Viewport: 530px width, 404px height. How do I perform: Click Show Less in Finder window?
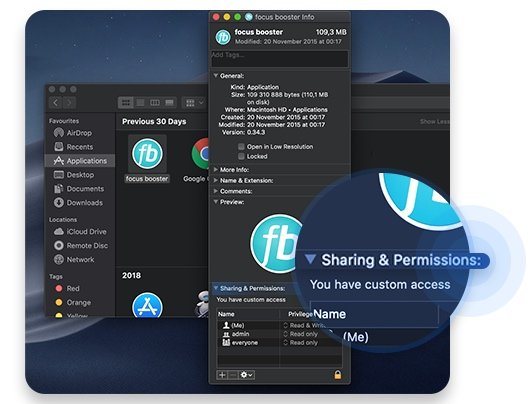tap(434, 121)
